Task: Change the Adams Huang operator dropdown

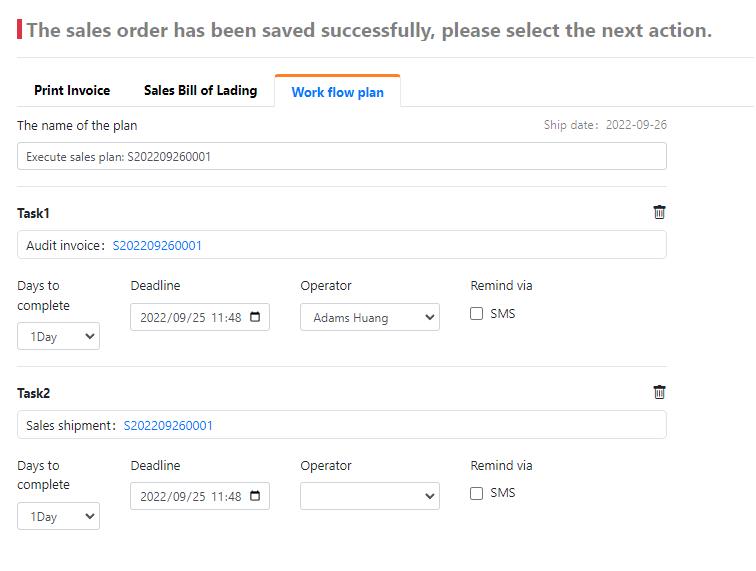Action: [370, 317]
